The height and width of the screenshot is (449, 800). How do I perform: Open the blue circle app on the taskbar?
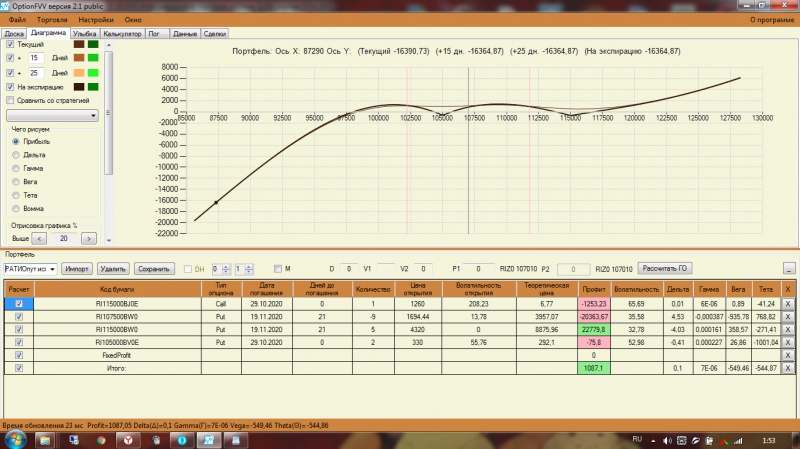(182, 440)
